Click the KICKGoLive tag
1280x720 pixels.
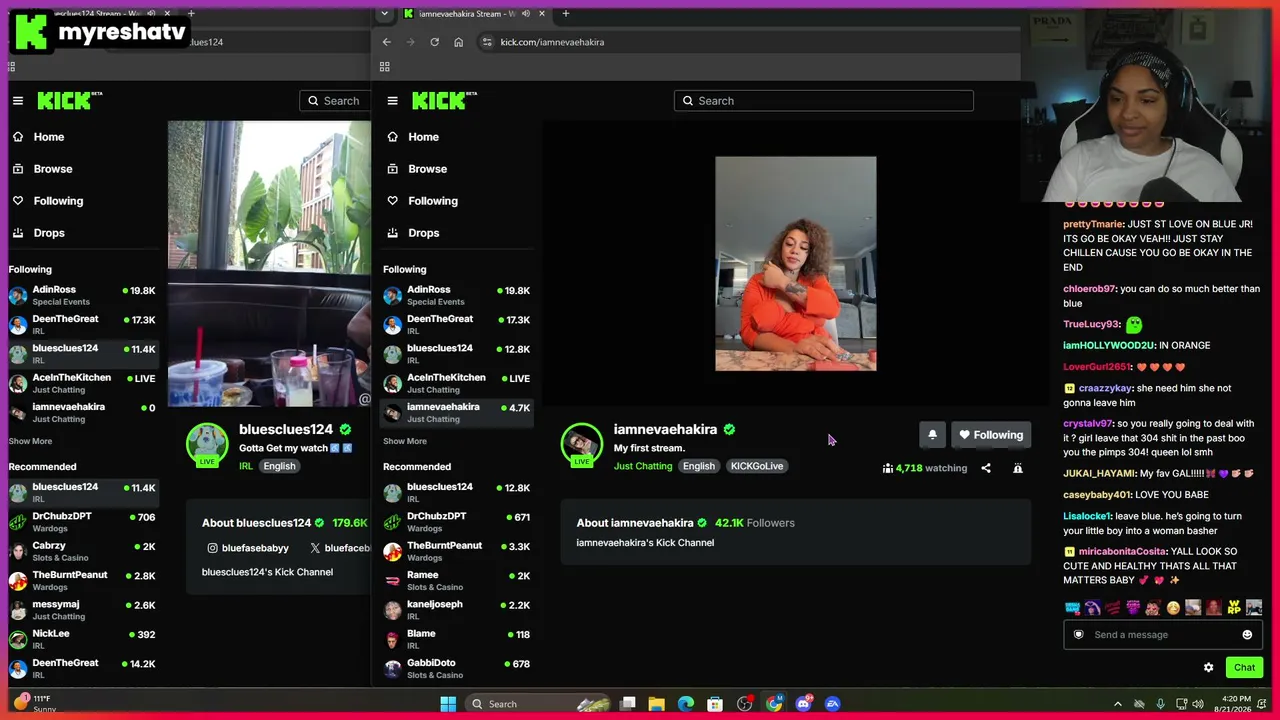(757, 466)
